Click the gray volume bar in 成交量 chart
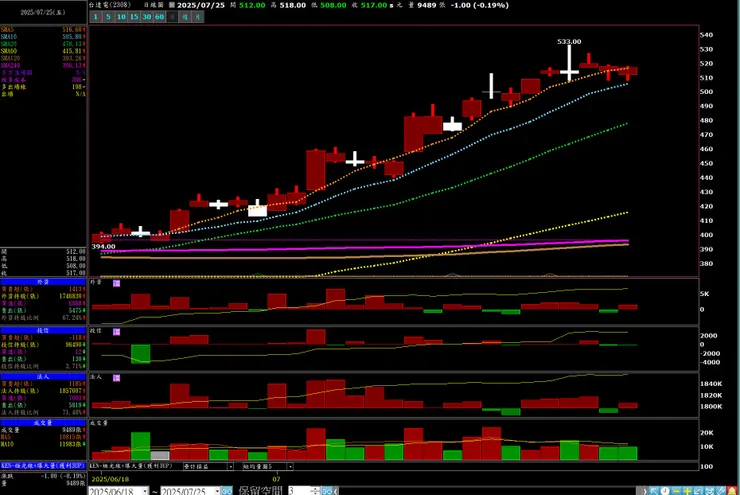 tap(160, 455)
